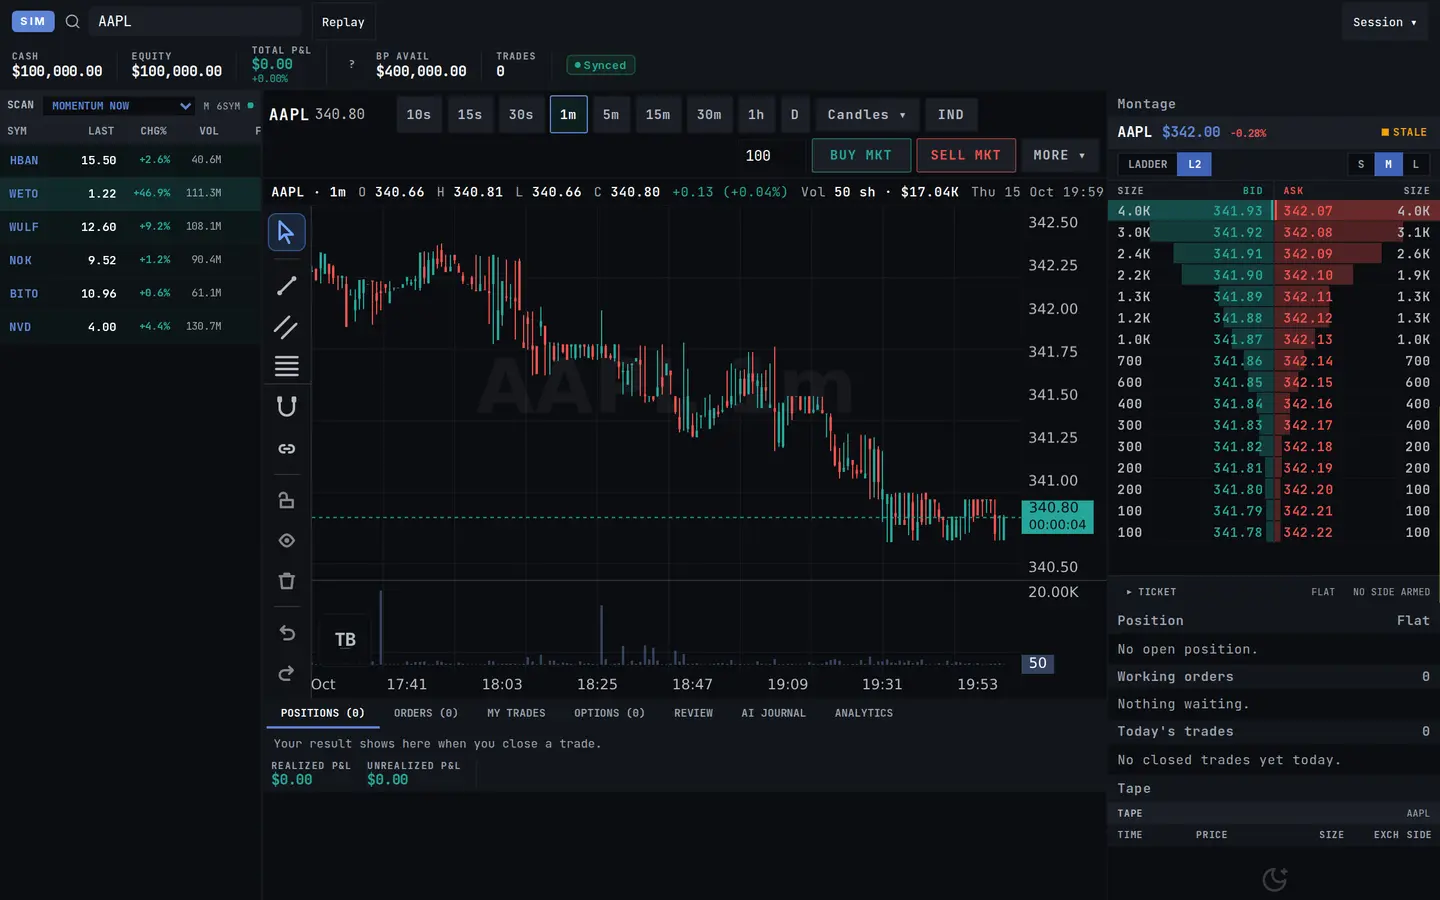Image resolution: width=1440 pixels, height=900 pixels.
Task: Open the Momentum Now scan dropdown
Action: pos(119,106)
